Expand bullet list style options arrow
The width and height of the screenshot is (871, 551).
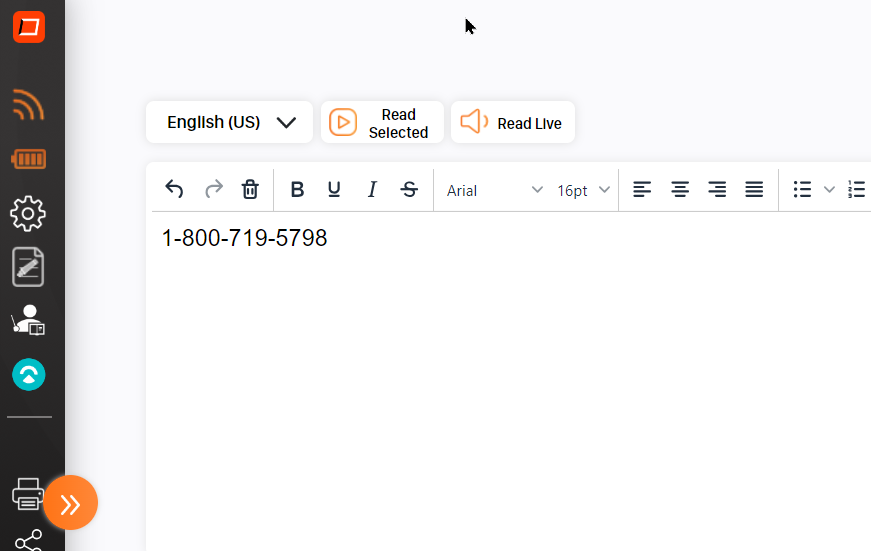coord(829,189)
